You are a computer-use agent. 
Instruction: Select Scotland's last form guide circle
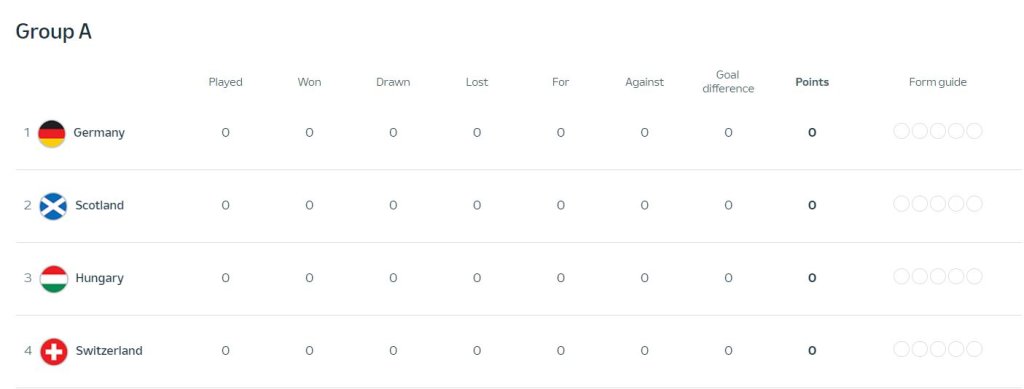click(974, 204)
